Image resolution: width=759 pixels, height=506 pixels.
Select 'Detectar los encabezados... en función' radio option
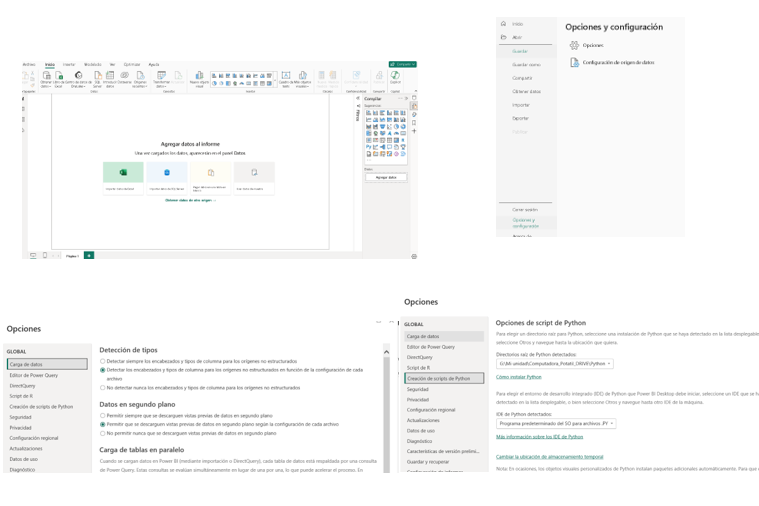click(x=103, y=370)
